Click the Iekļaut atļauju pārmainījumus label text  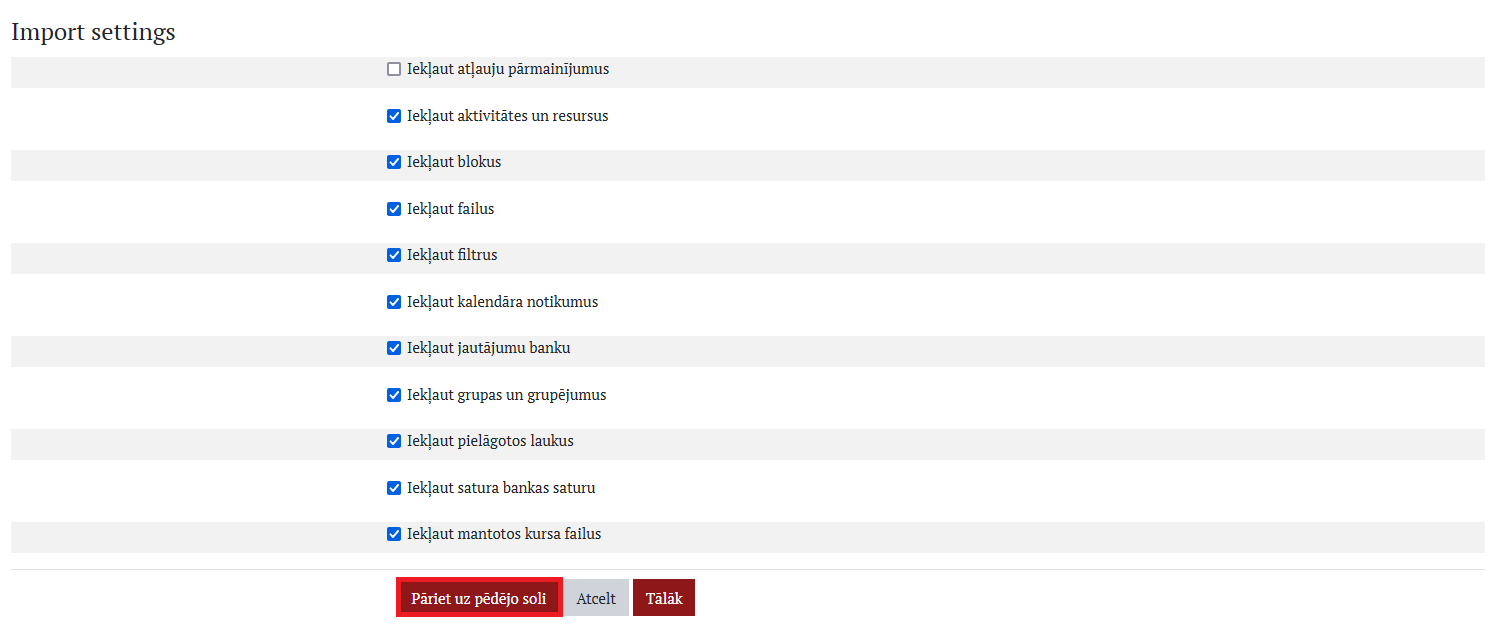tap(508, 70)
